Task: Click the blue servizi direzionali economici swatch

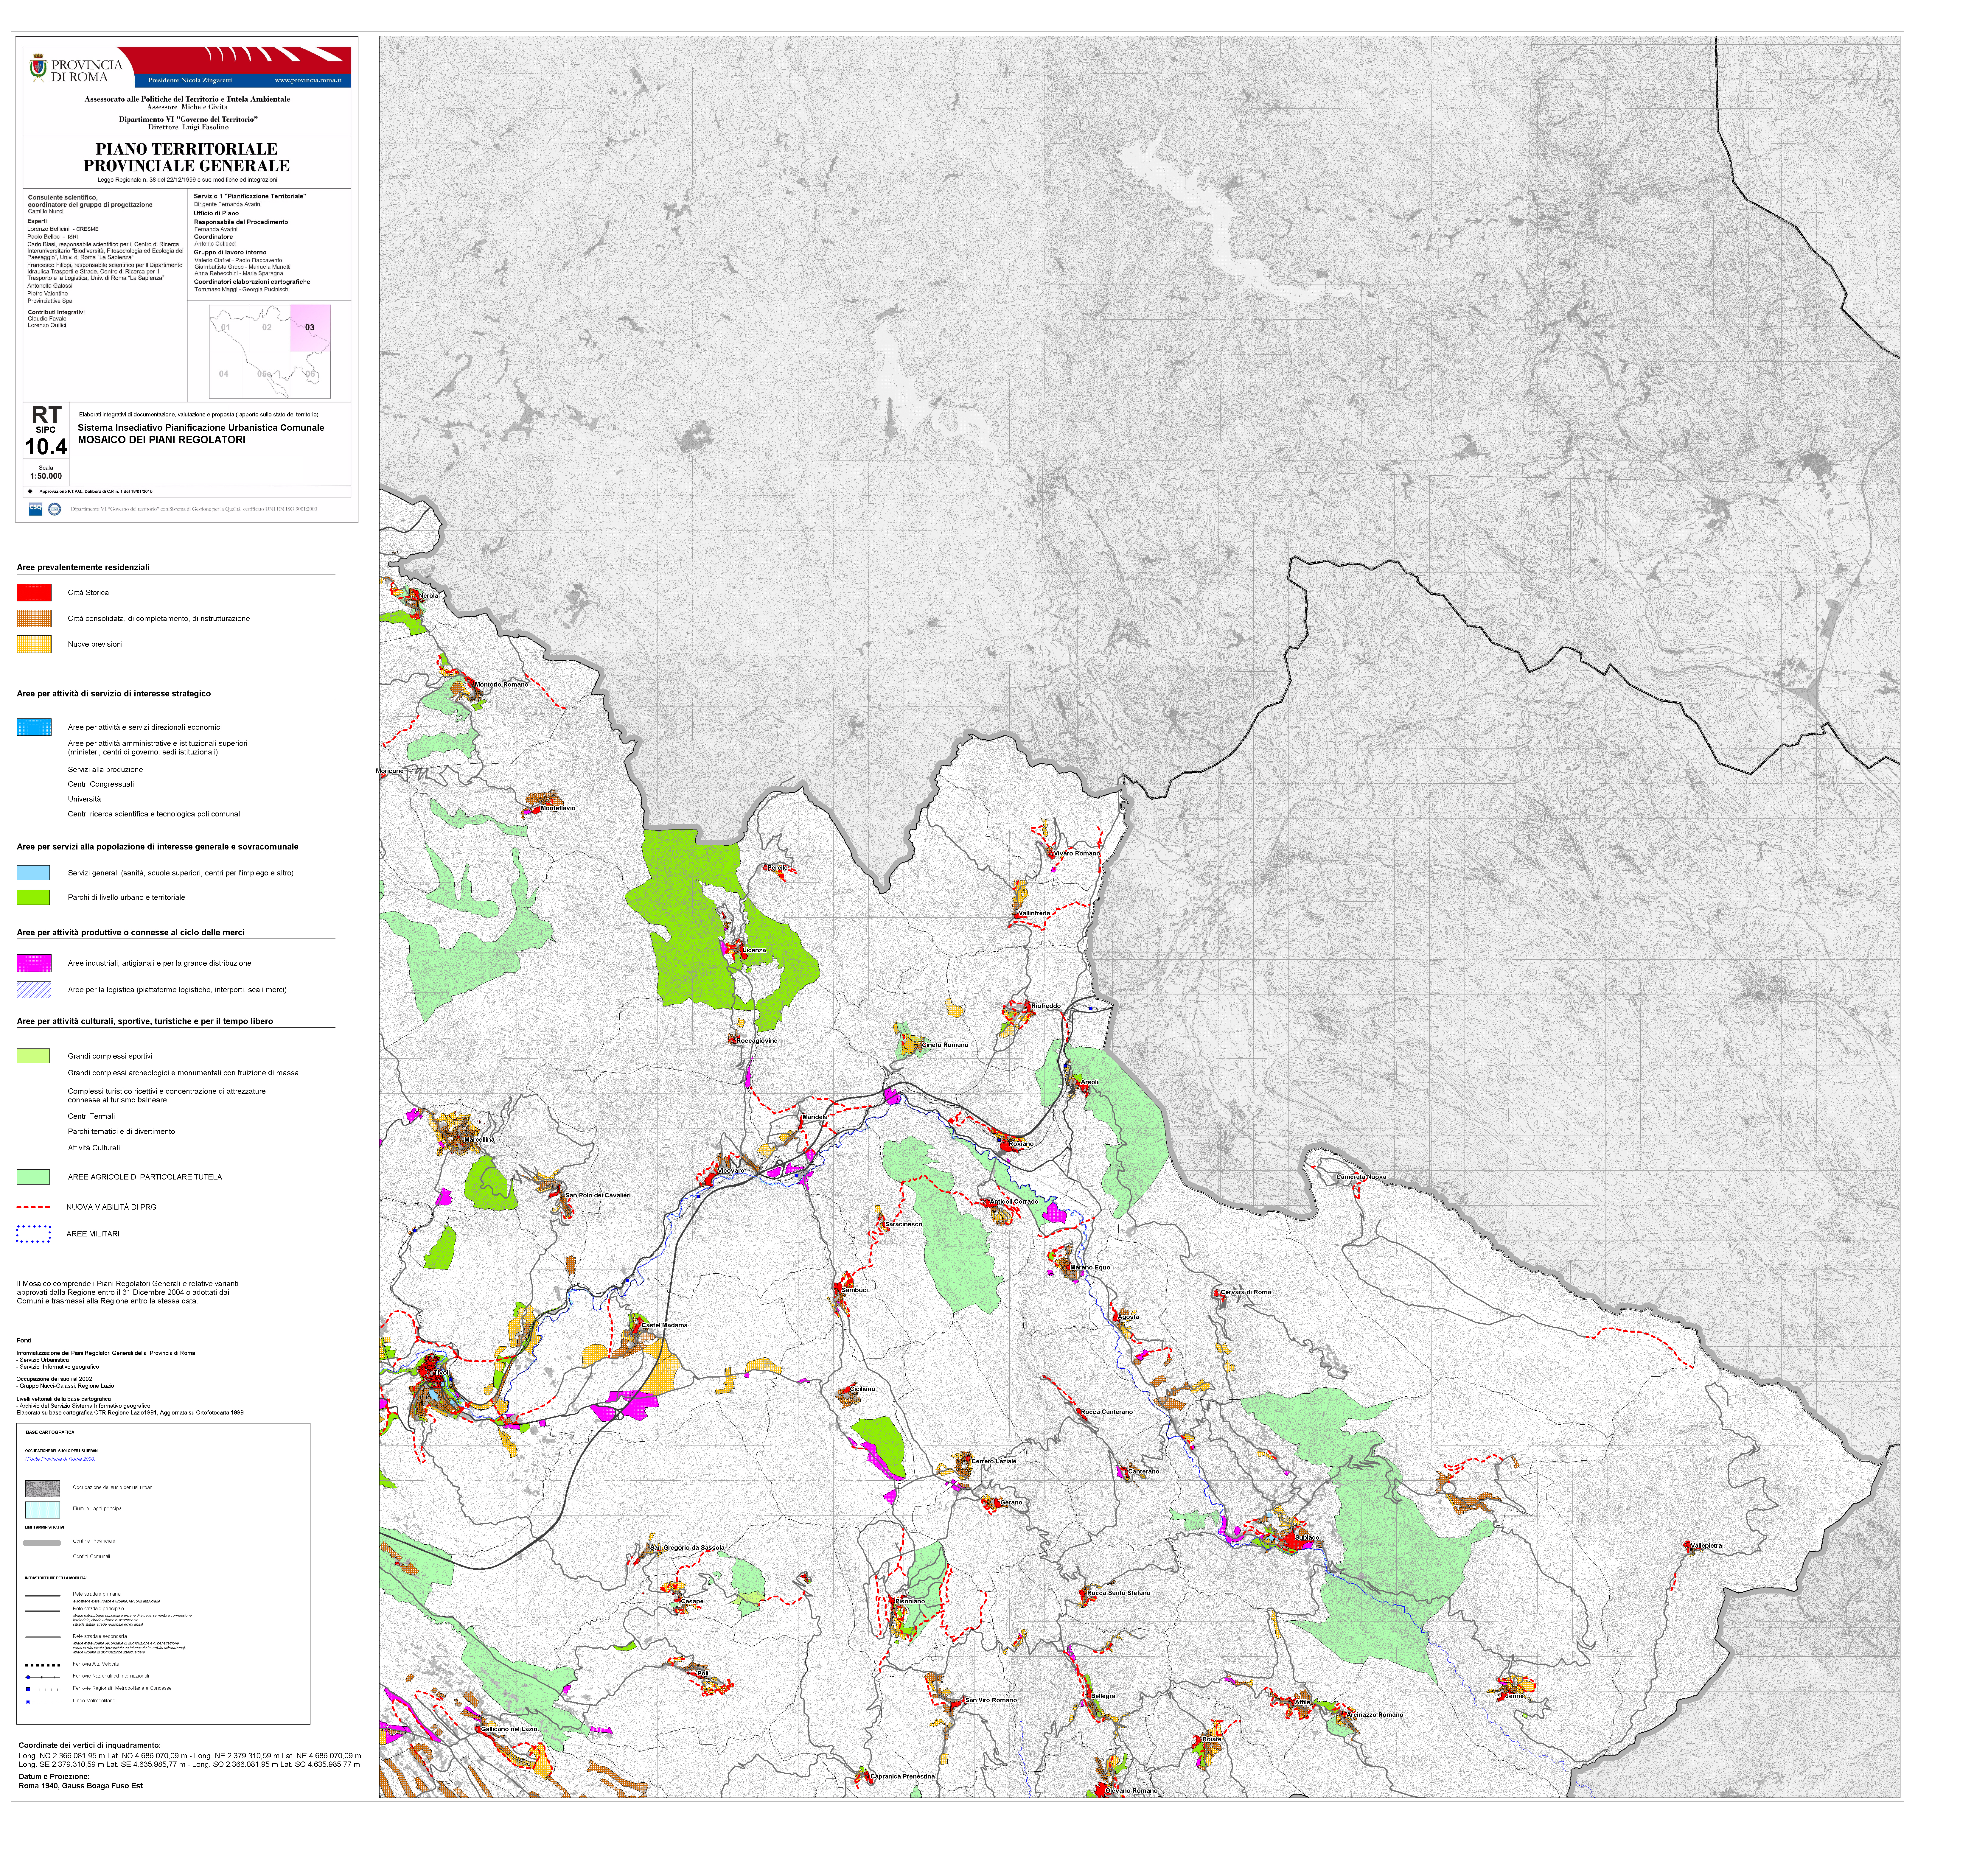Action: pos(34,727)
